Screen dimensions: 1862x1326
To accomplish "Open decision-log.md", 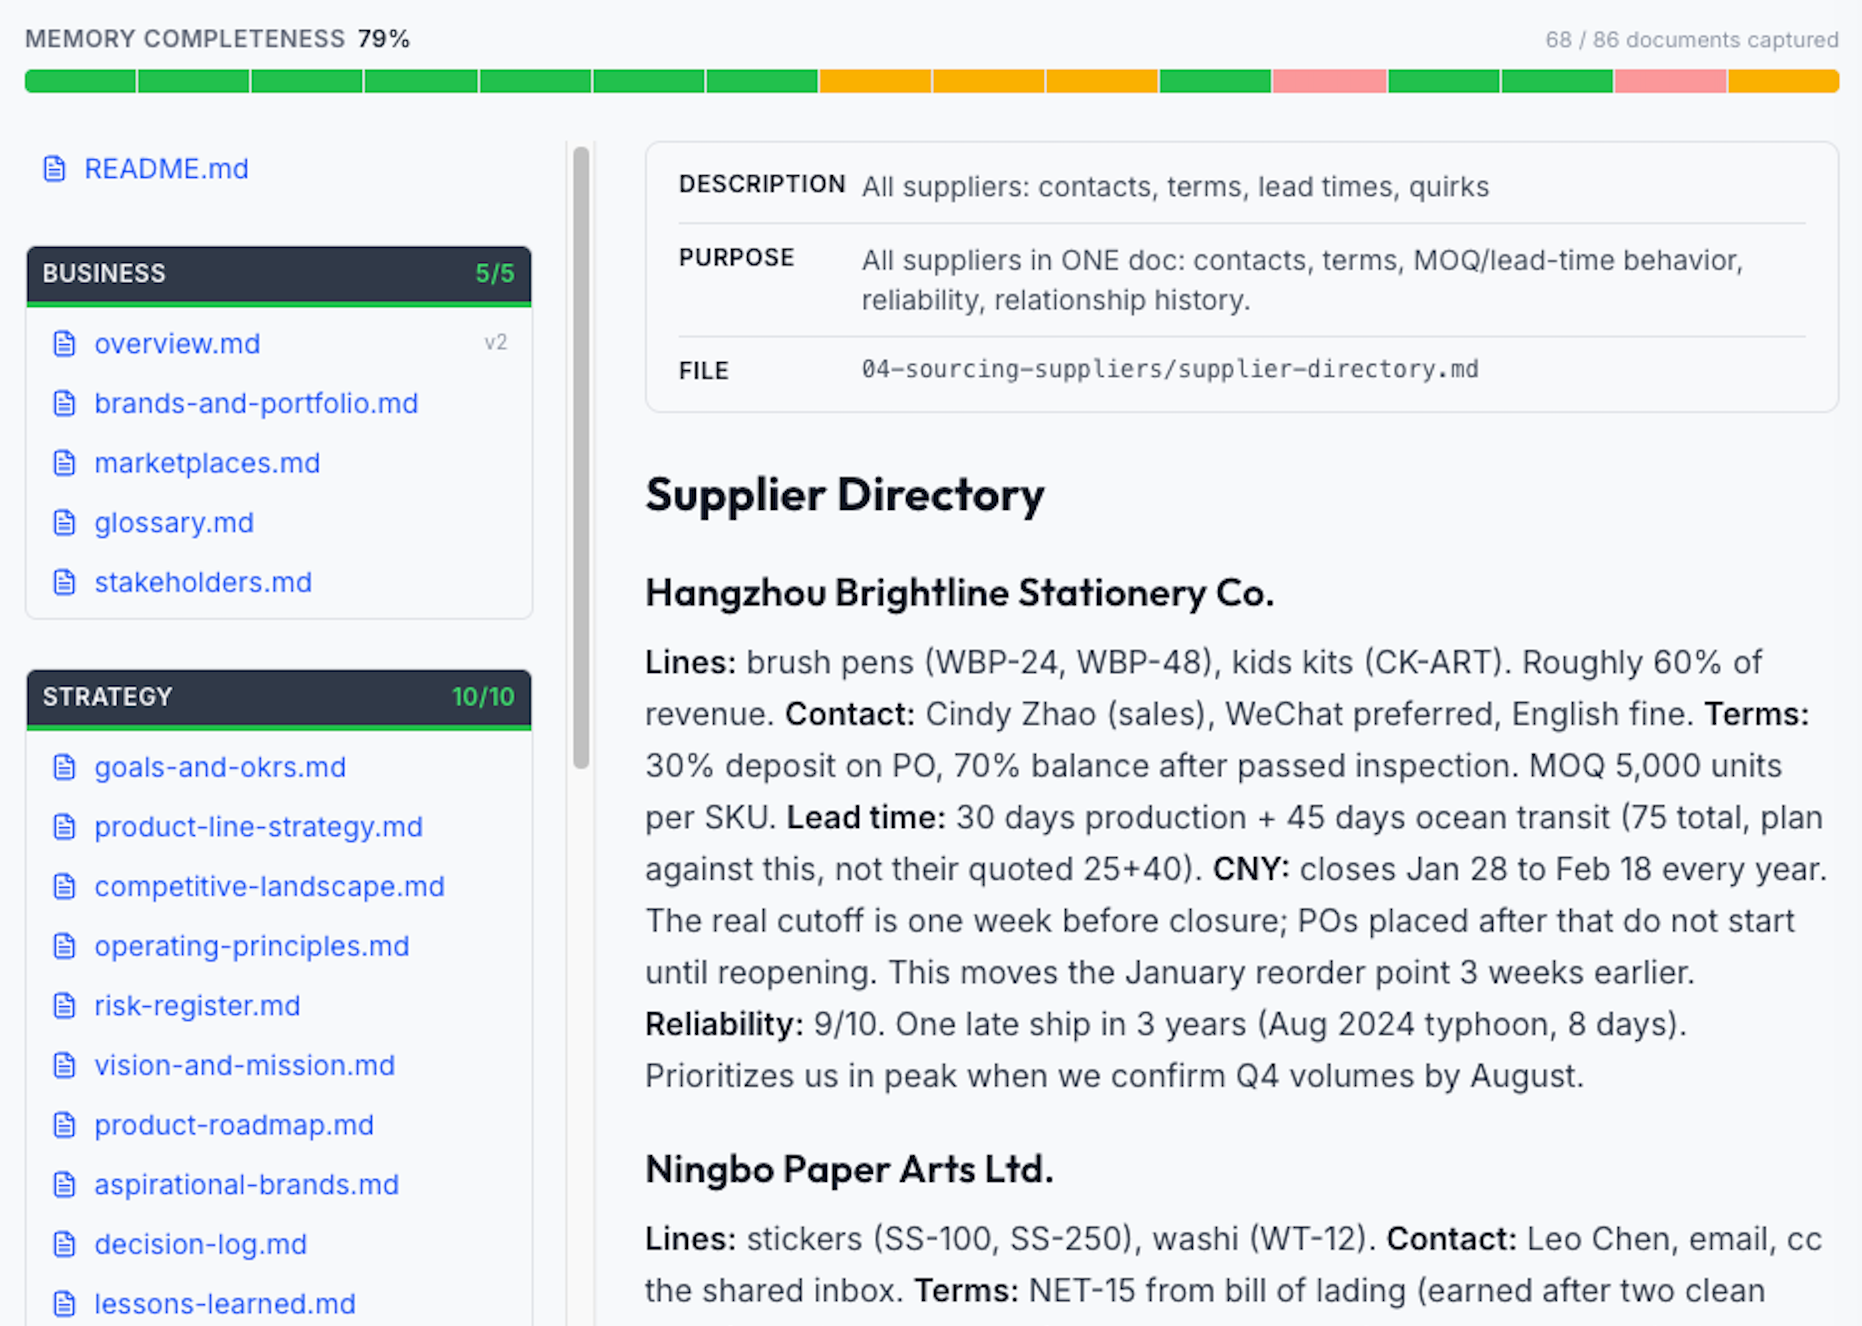I will (200, 1245).
